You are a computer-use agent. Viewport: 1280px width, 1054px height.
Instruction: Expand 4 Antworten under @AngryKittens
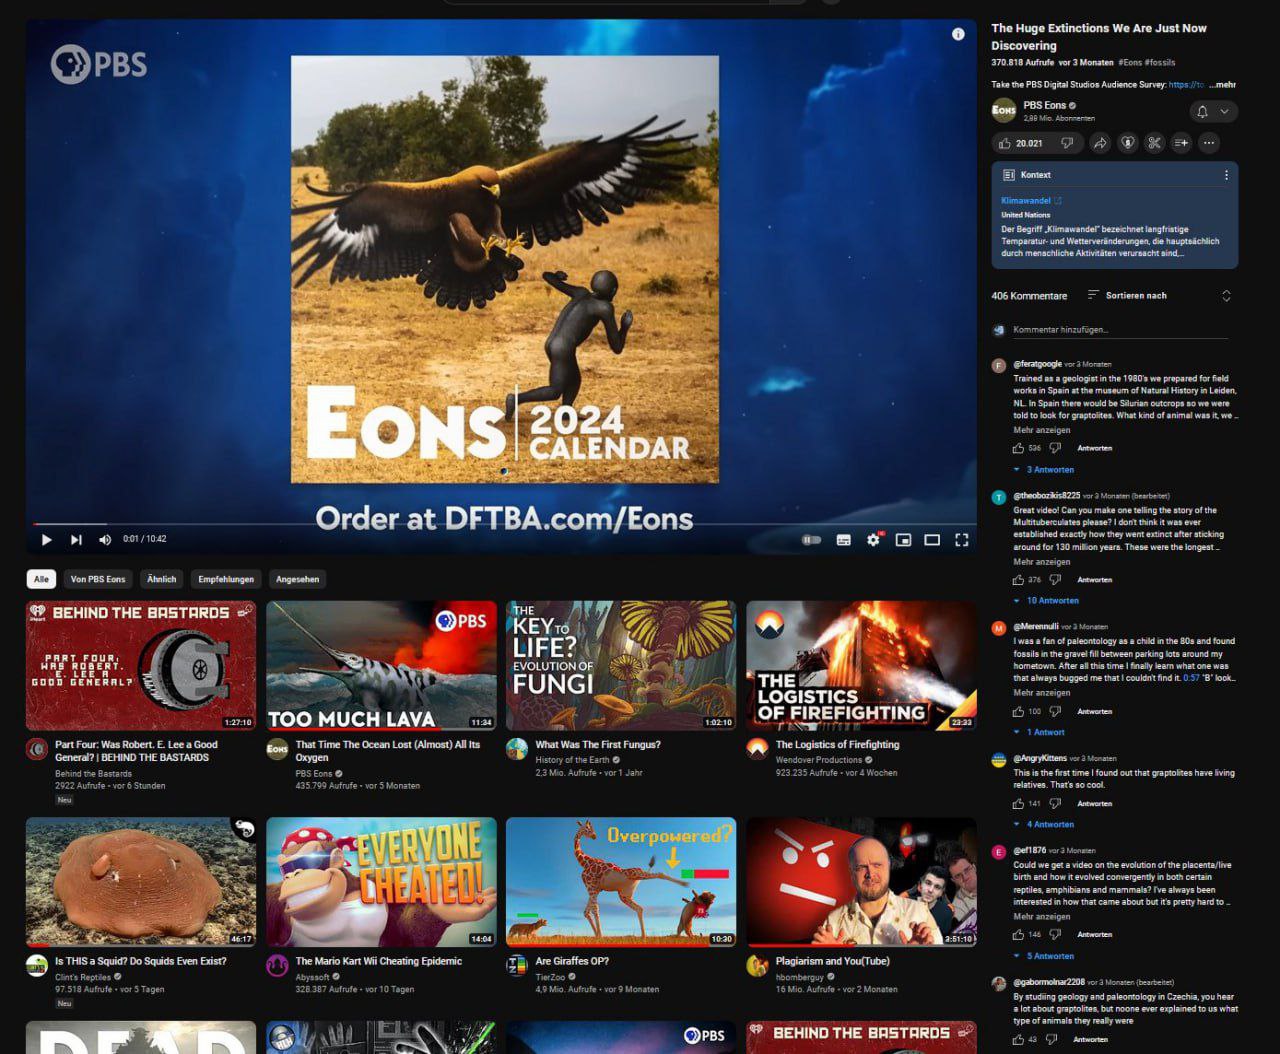point(1044,825)
